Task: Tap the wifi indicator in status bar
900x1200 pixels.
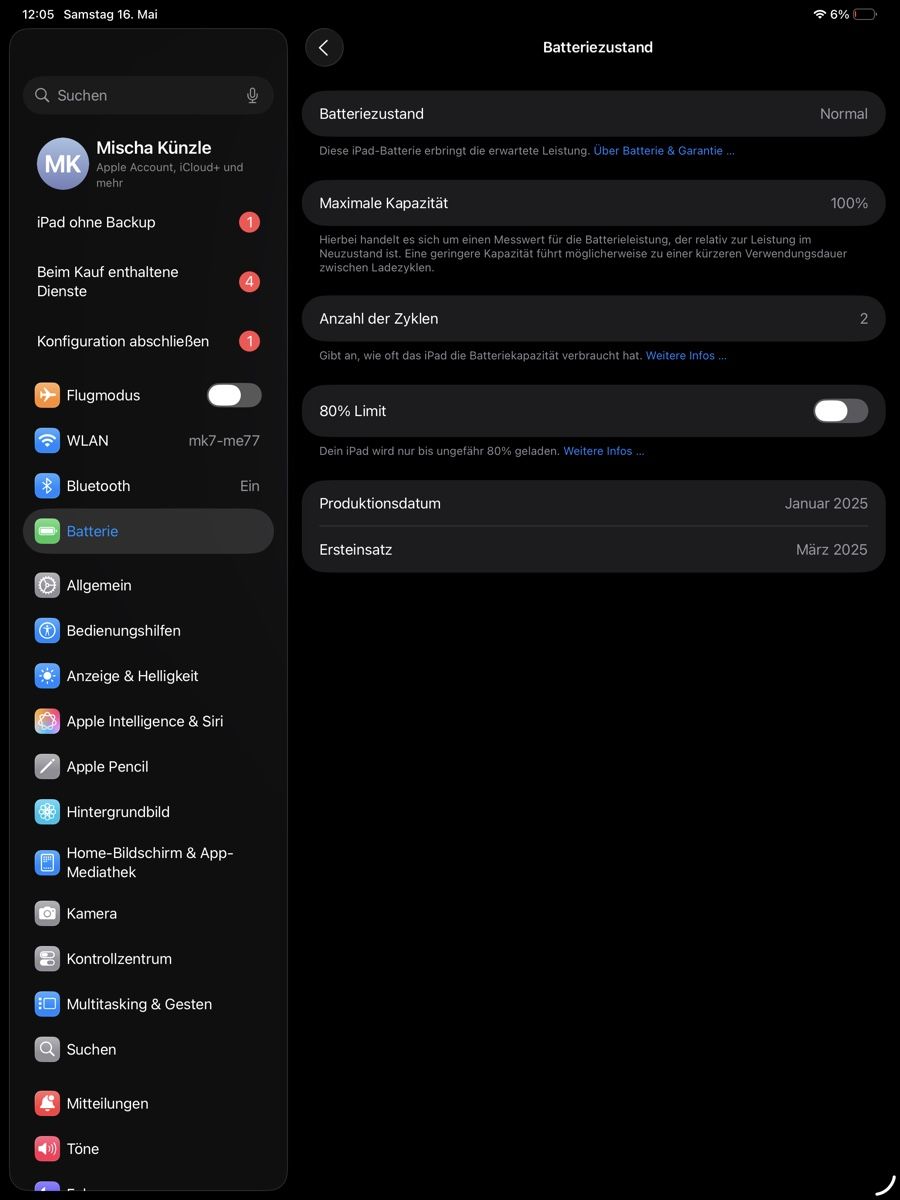Action: (x=820, y=14)
